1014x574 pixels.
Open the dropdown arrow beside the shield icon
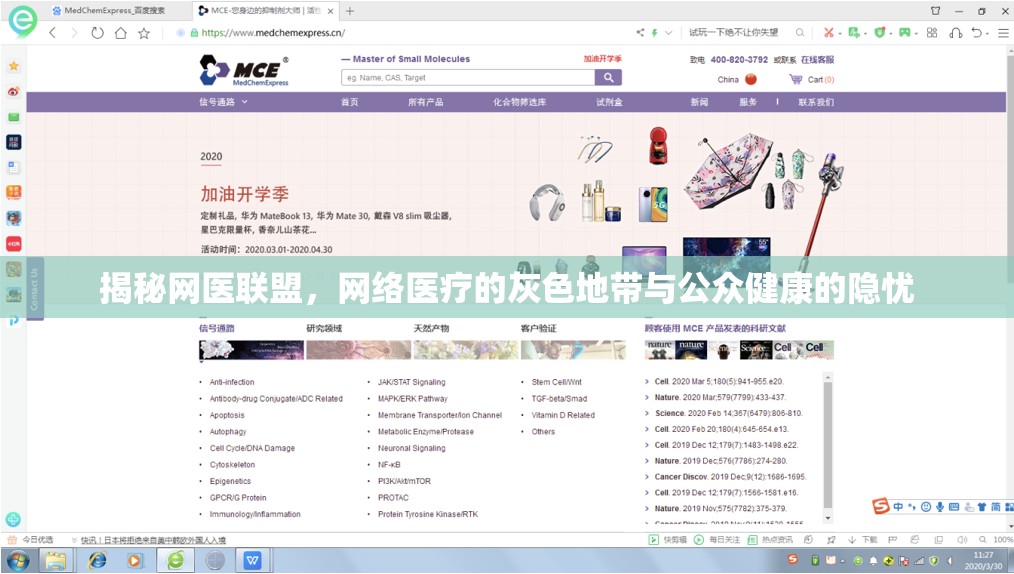coord(890,33)
